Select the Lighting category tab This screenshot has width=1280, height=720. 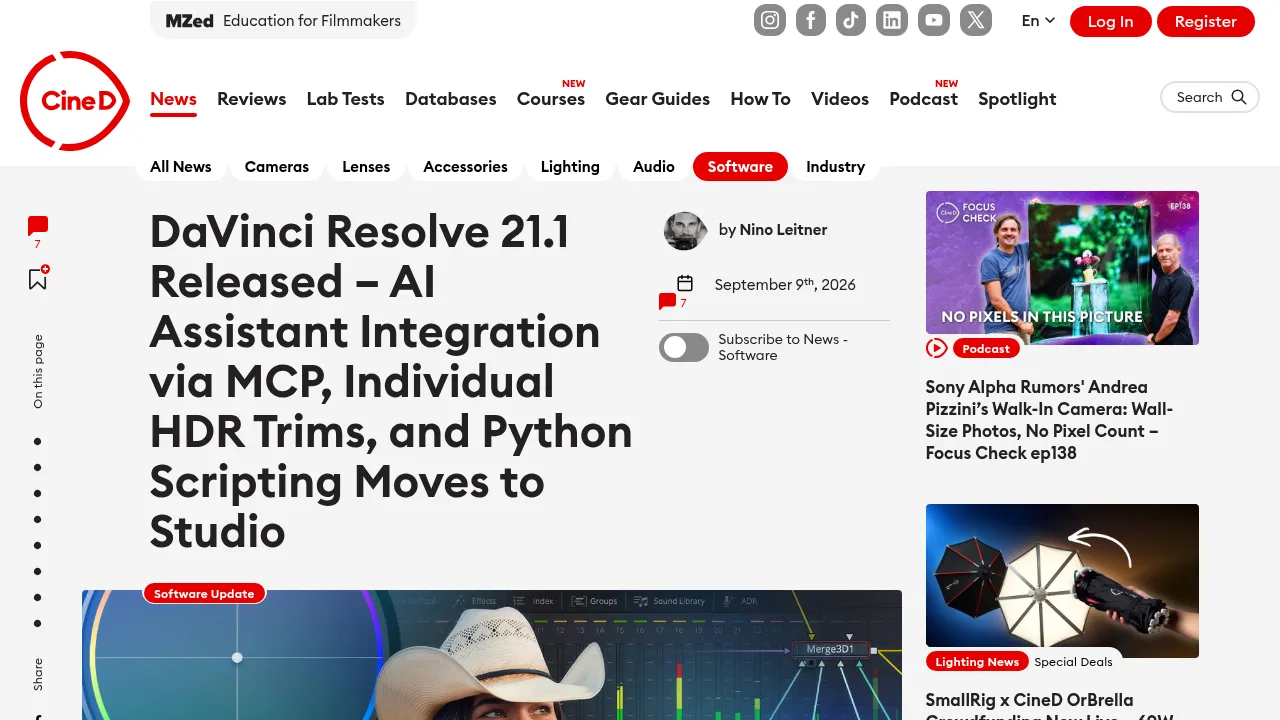pos(570,167)
